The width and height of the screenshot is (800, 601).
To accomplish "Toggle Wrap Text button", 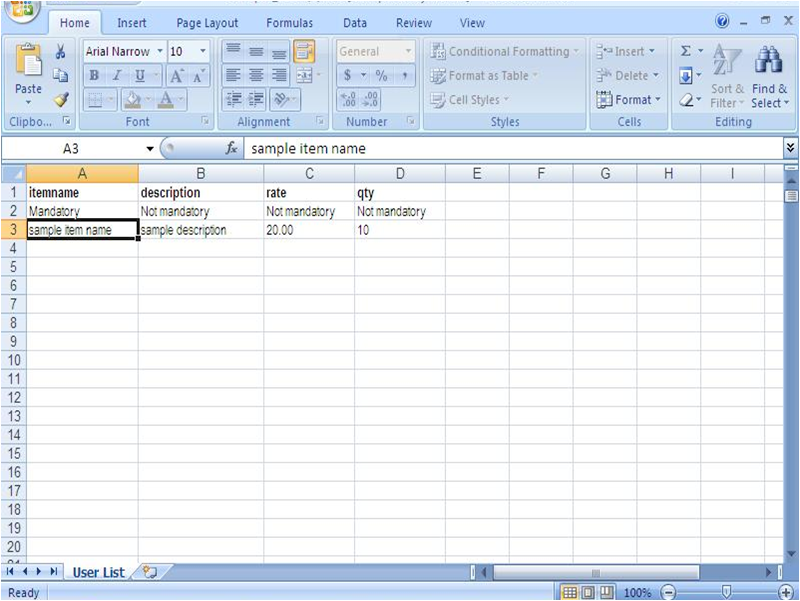I will (x=304, y=51).
